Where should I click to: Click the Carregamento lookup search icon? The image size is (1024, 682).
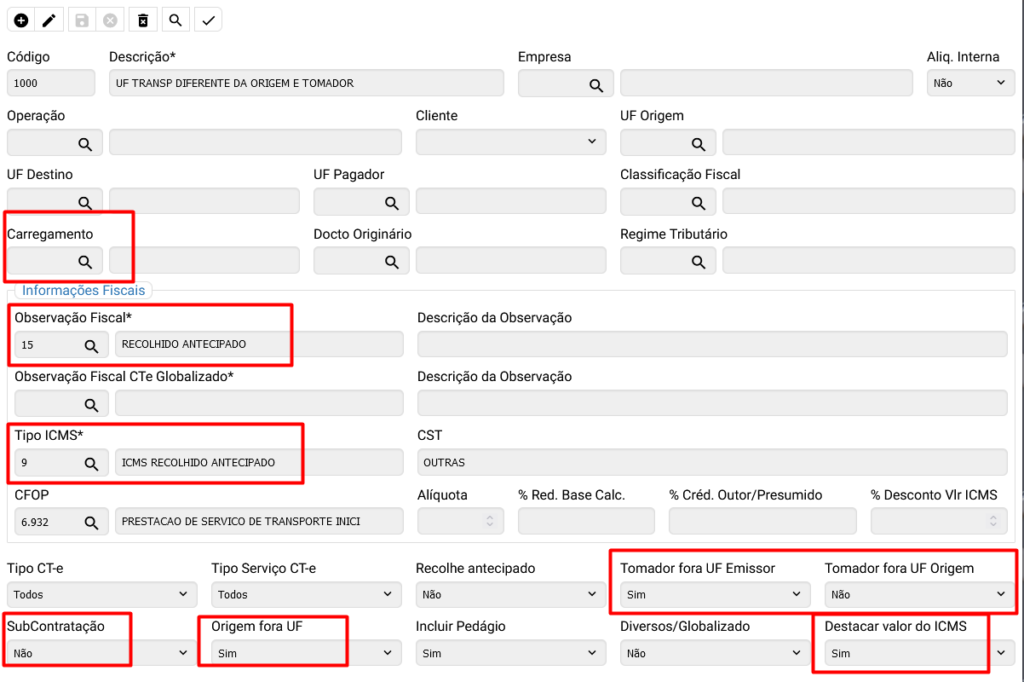(x=85, y=262)
